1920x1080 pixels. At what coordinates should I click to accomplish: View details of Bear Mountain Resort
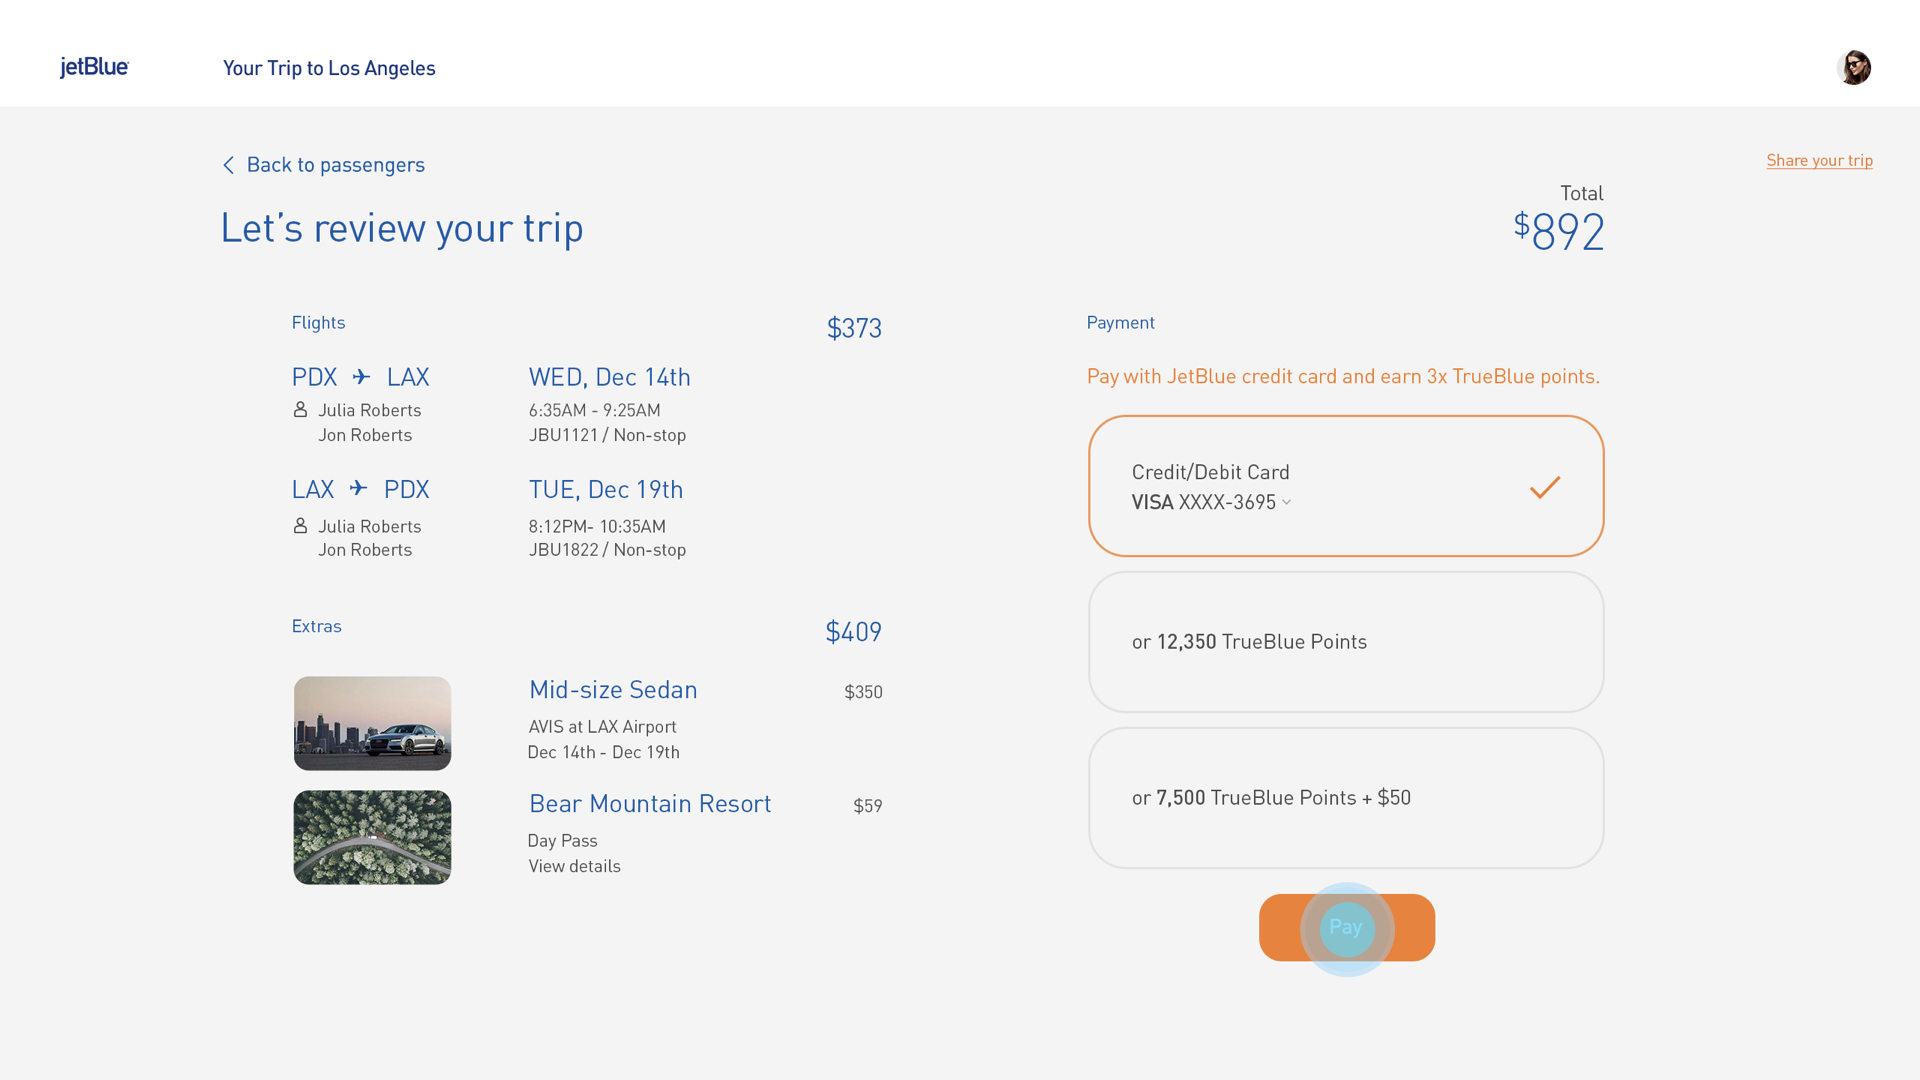574,866
